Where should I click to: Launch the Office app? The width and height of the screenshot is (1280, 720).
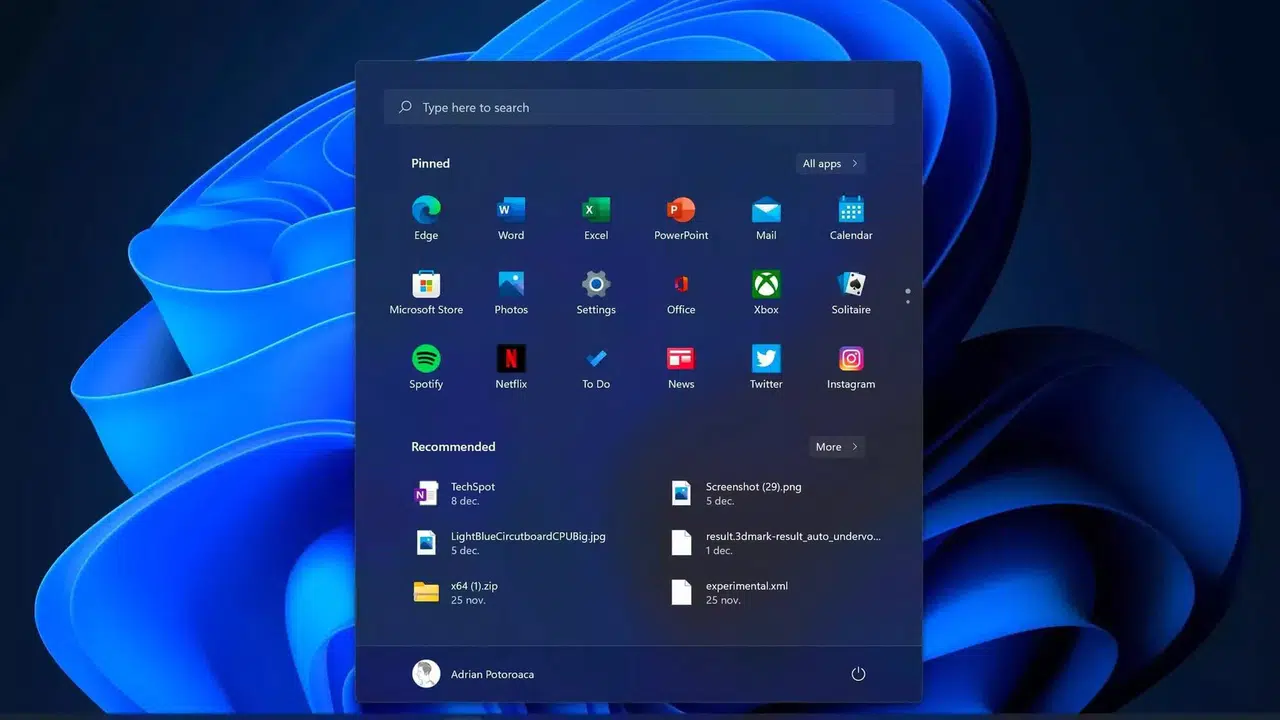click(x=681, y=284)
